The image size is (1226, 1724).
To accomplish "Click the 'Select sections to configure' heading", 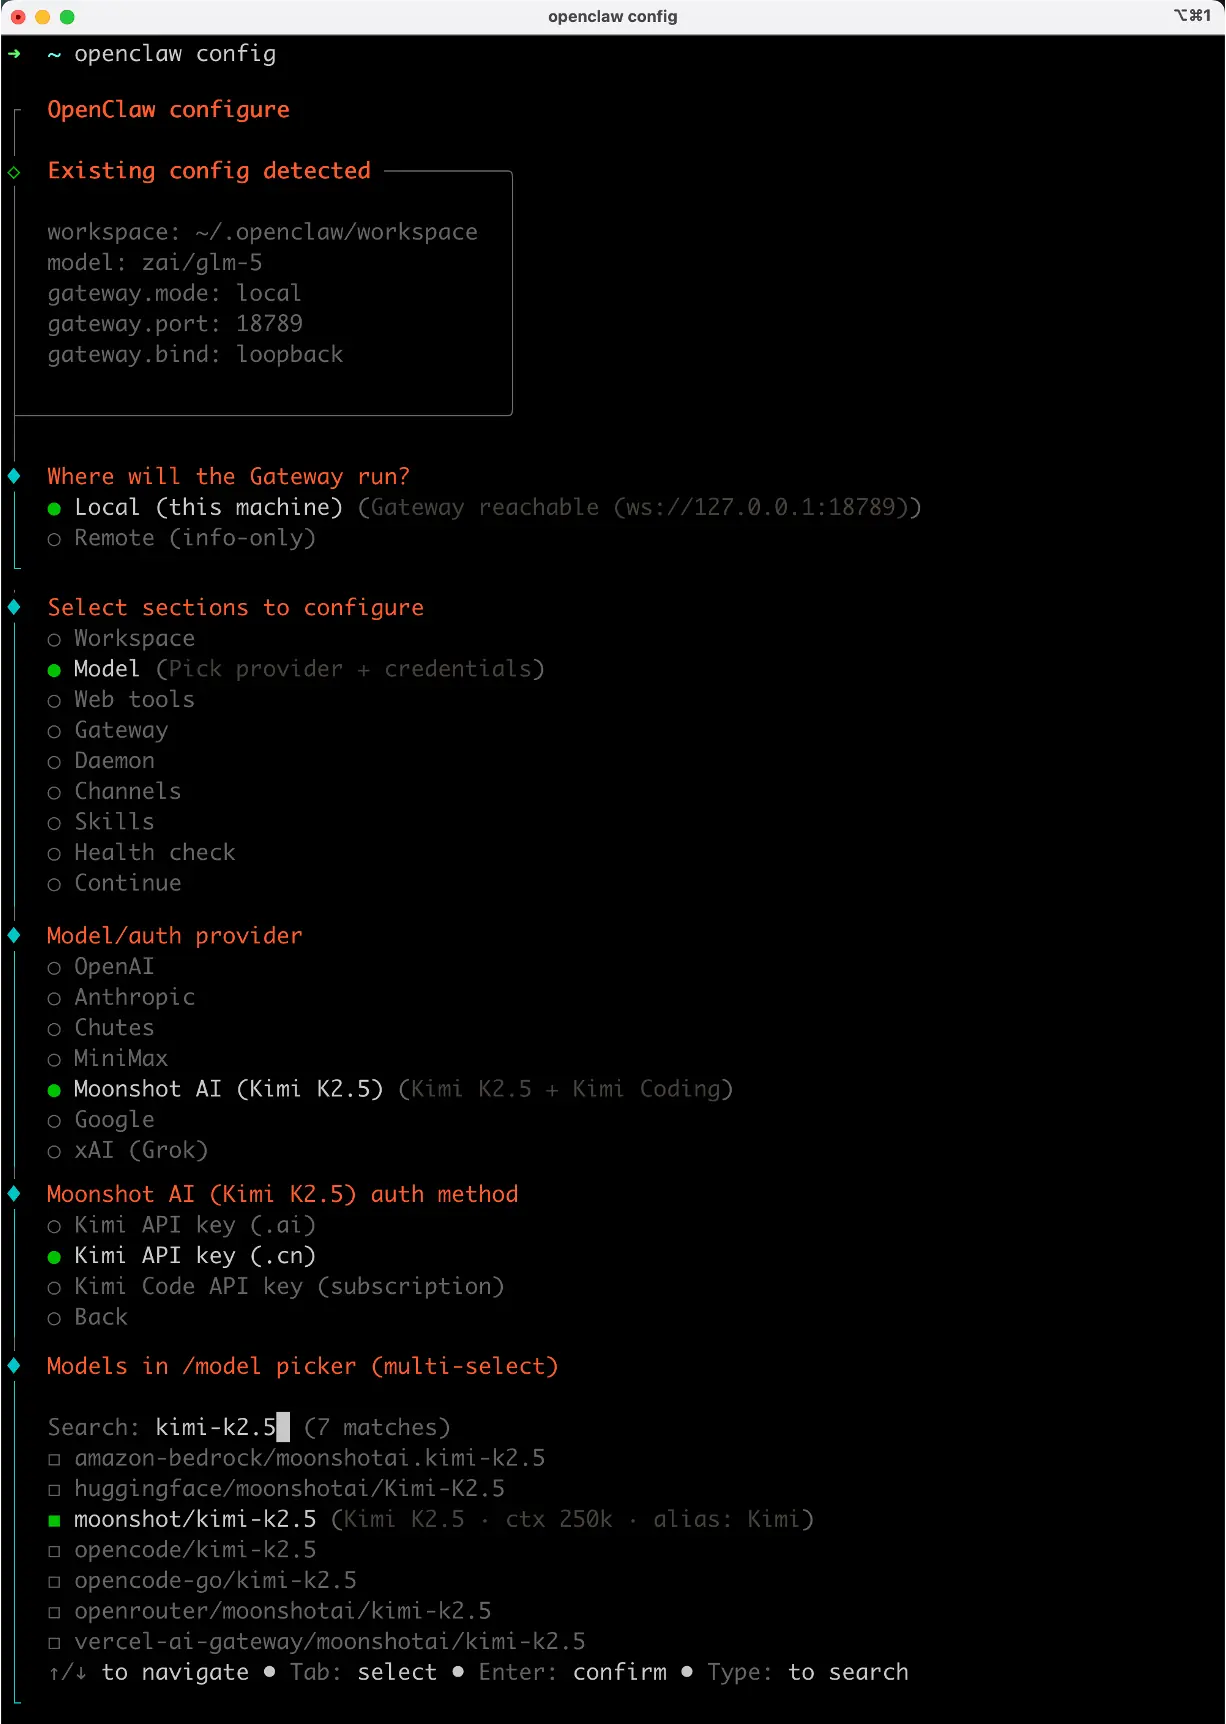I will (x=235, y=608).
